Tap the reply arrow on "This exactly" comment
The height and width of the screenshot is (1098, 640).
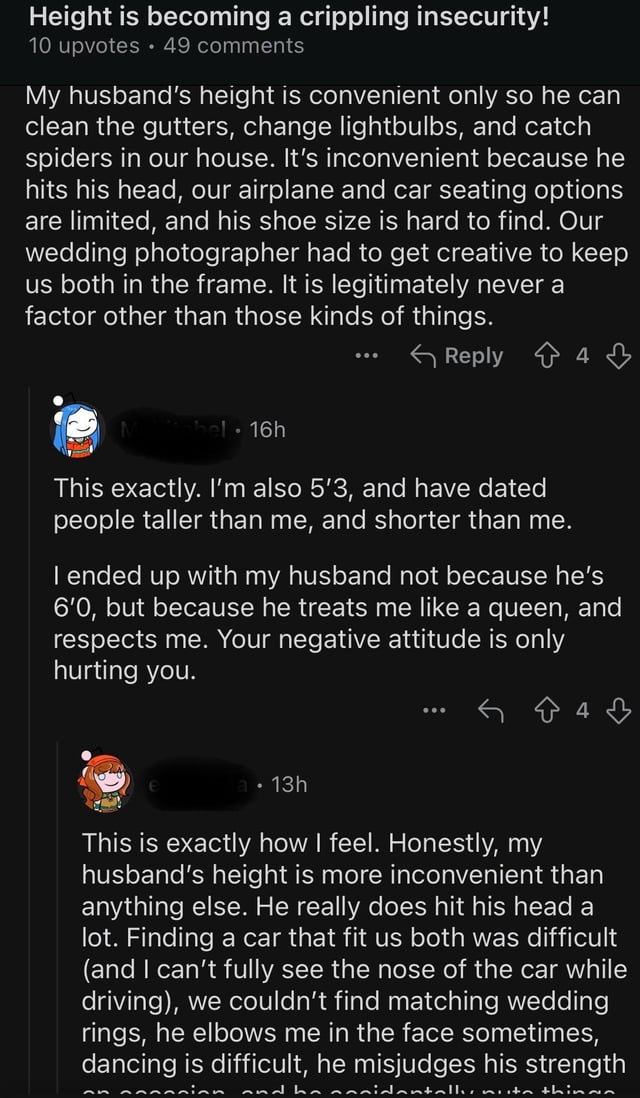(x=492, y=712)
